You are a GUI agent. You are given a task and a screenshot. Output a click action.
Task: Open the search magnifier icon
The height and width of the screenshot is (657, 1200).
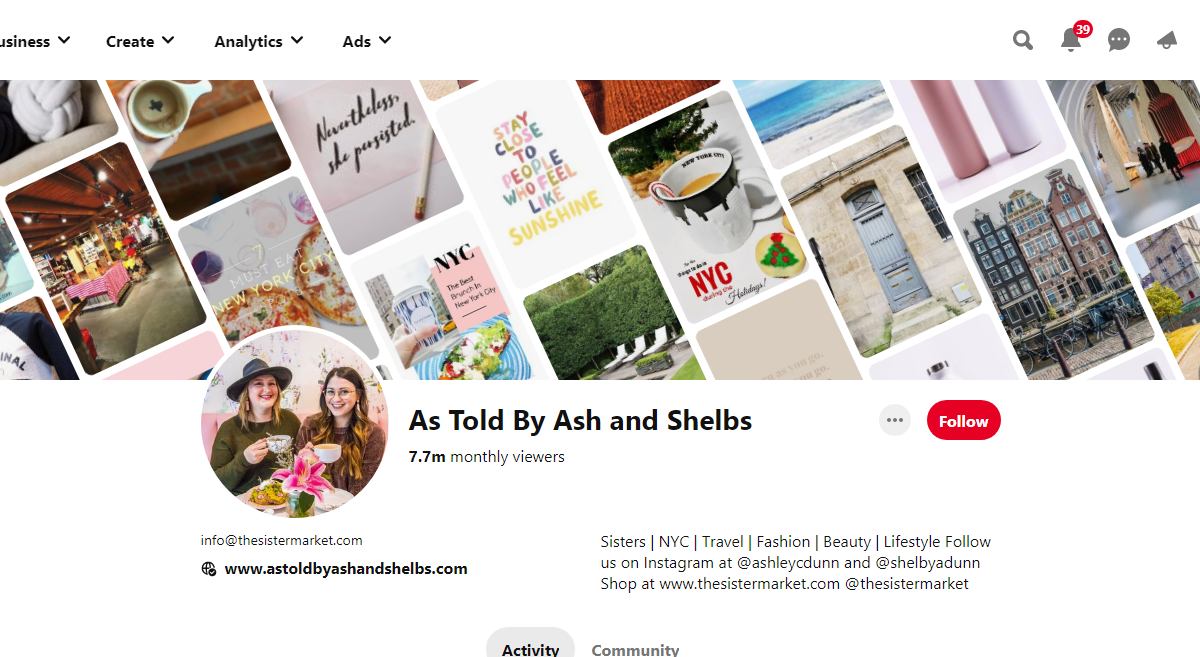(x=1022, y=40)
